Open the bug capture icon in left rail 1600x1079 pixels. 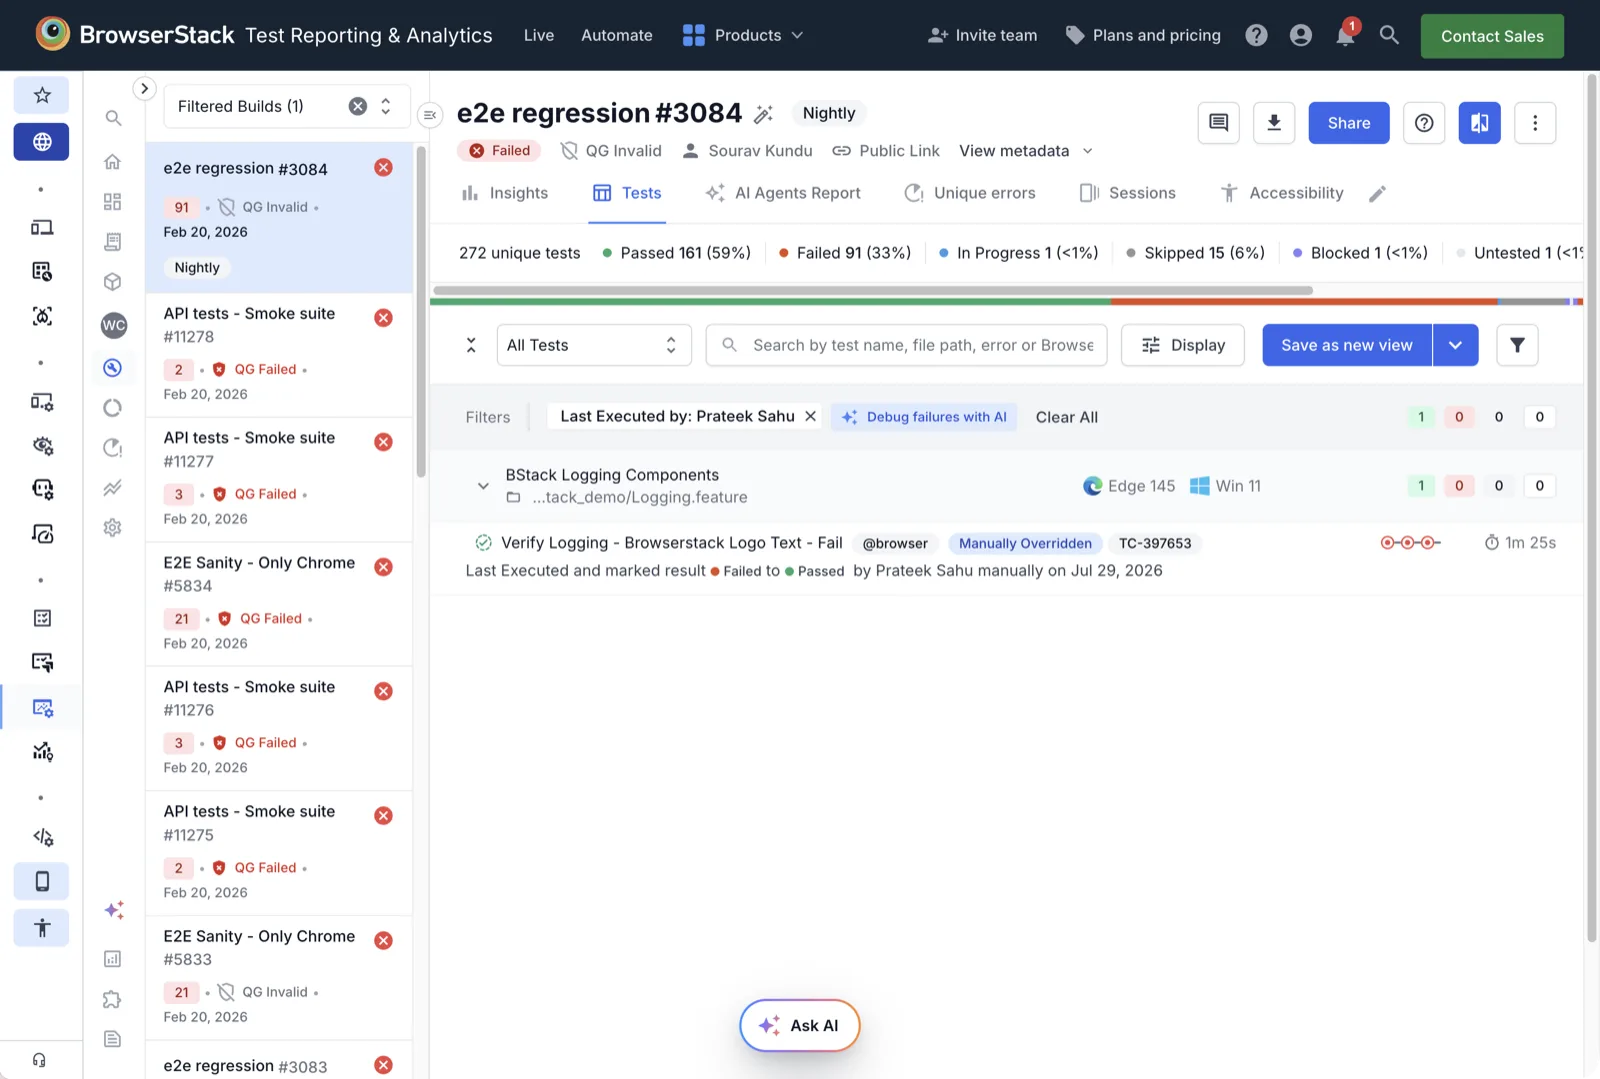(42, 316)
